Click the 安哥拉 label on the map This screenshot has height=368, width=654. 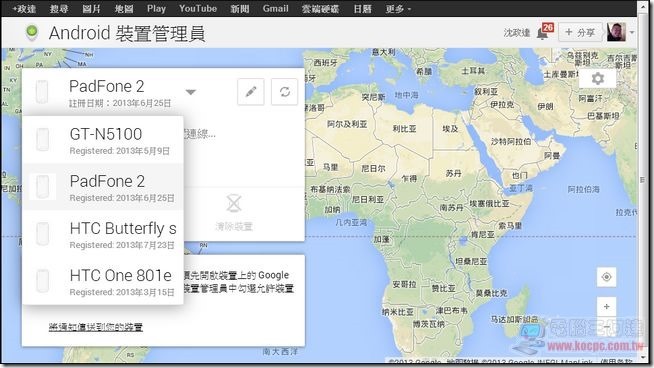point(404,284)
